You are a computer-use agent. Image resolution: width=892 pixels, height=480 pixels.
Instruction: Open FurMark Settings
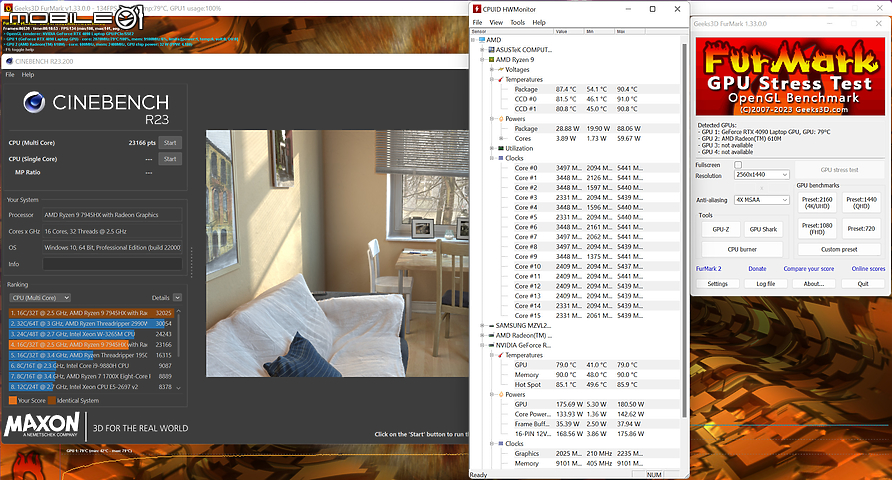pyautogui.click(x=717, y=283)
